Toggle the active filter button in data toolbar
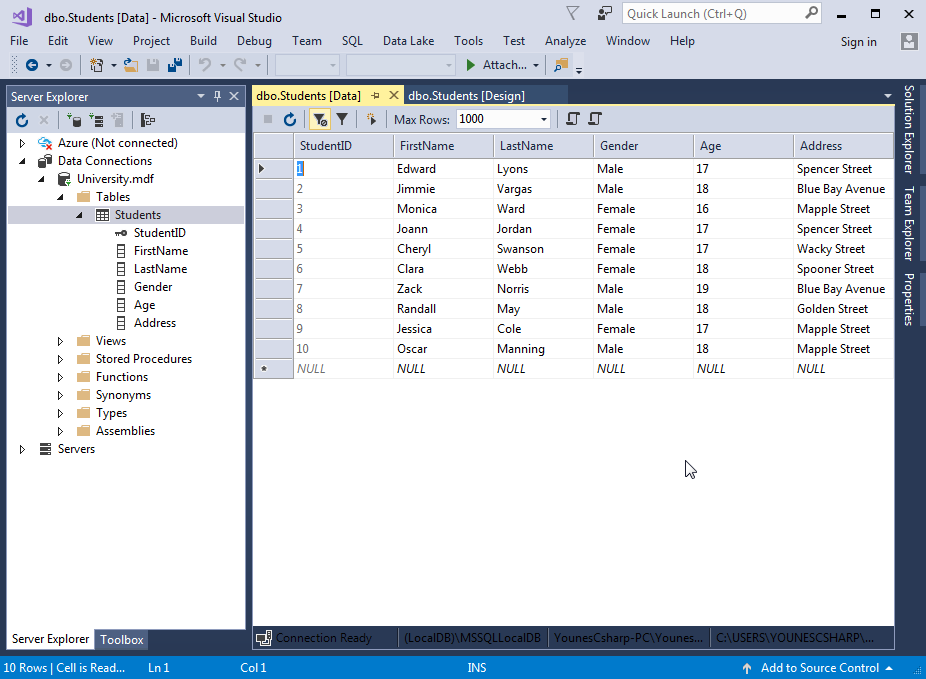Viewport: 926px width, 679px height. pos(319,119)
